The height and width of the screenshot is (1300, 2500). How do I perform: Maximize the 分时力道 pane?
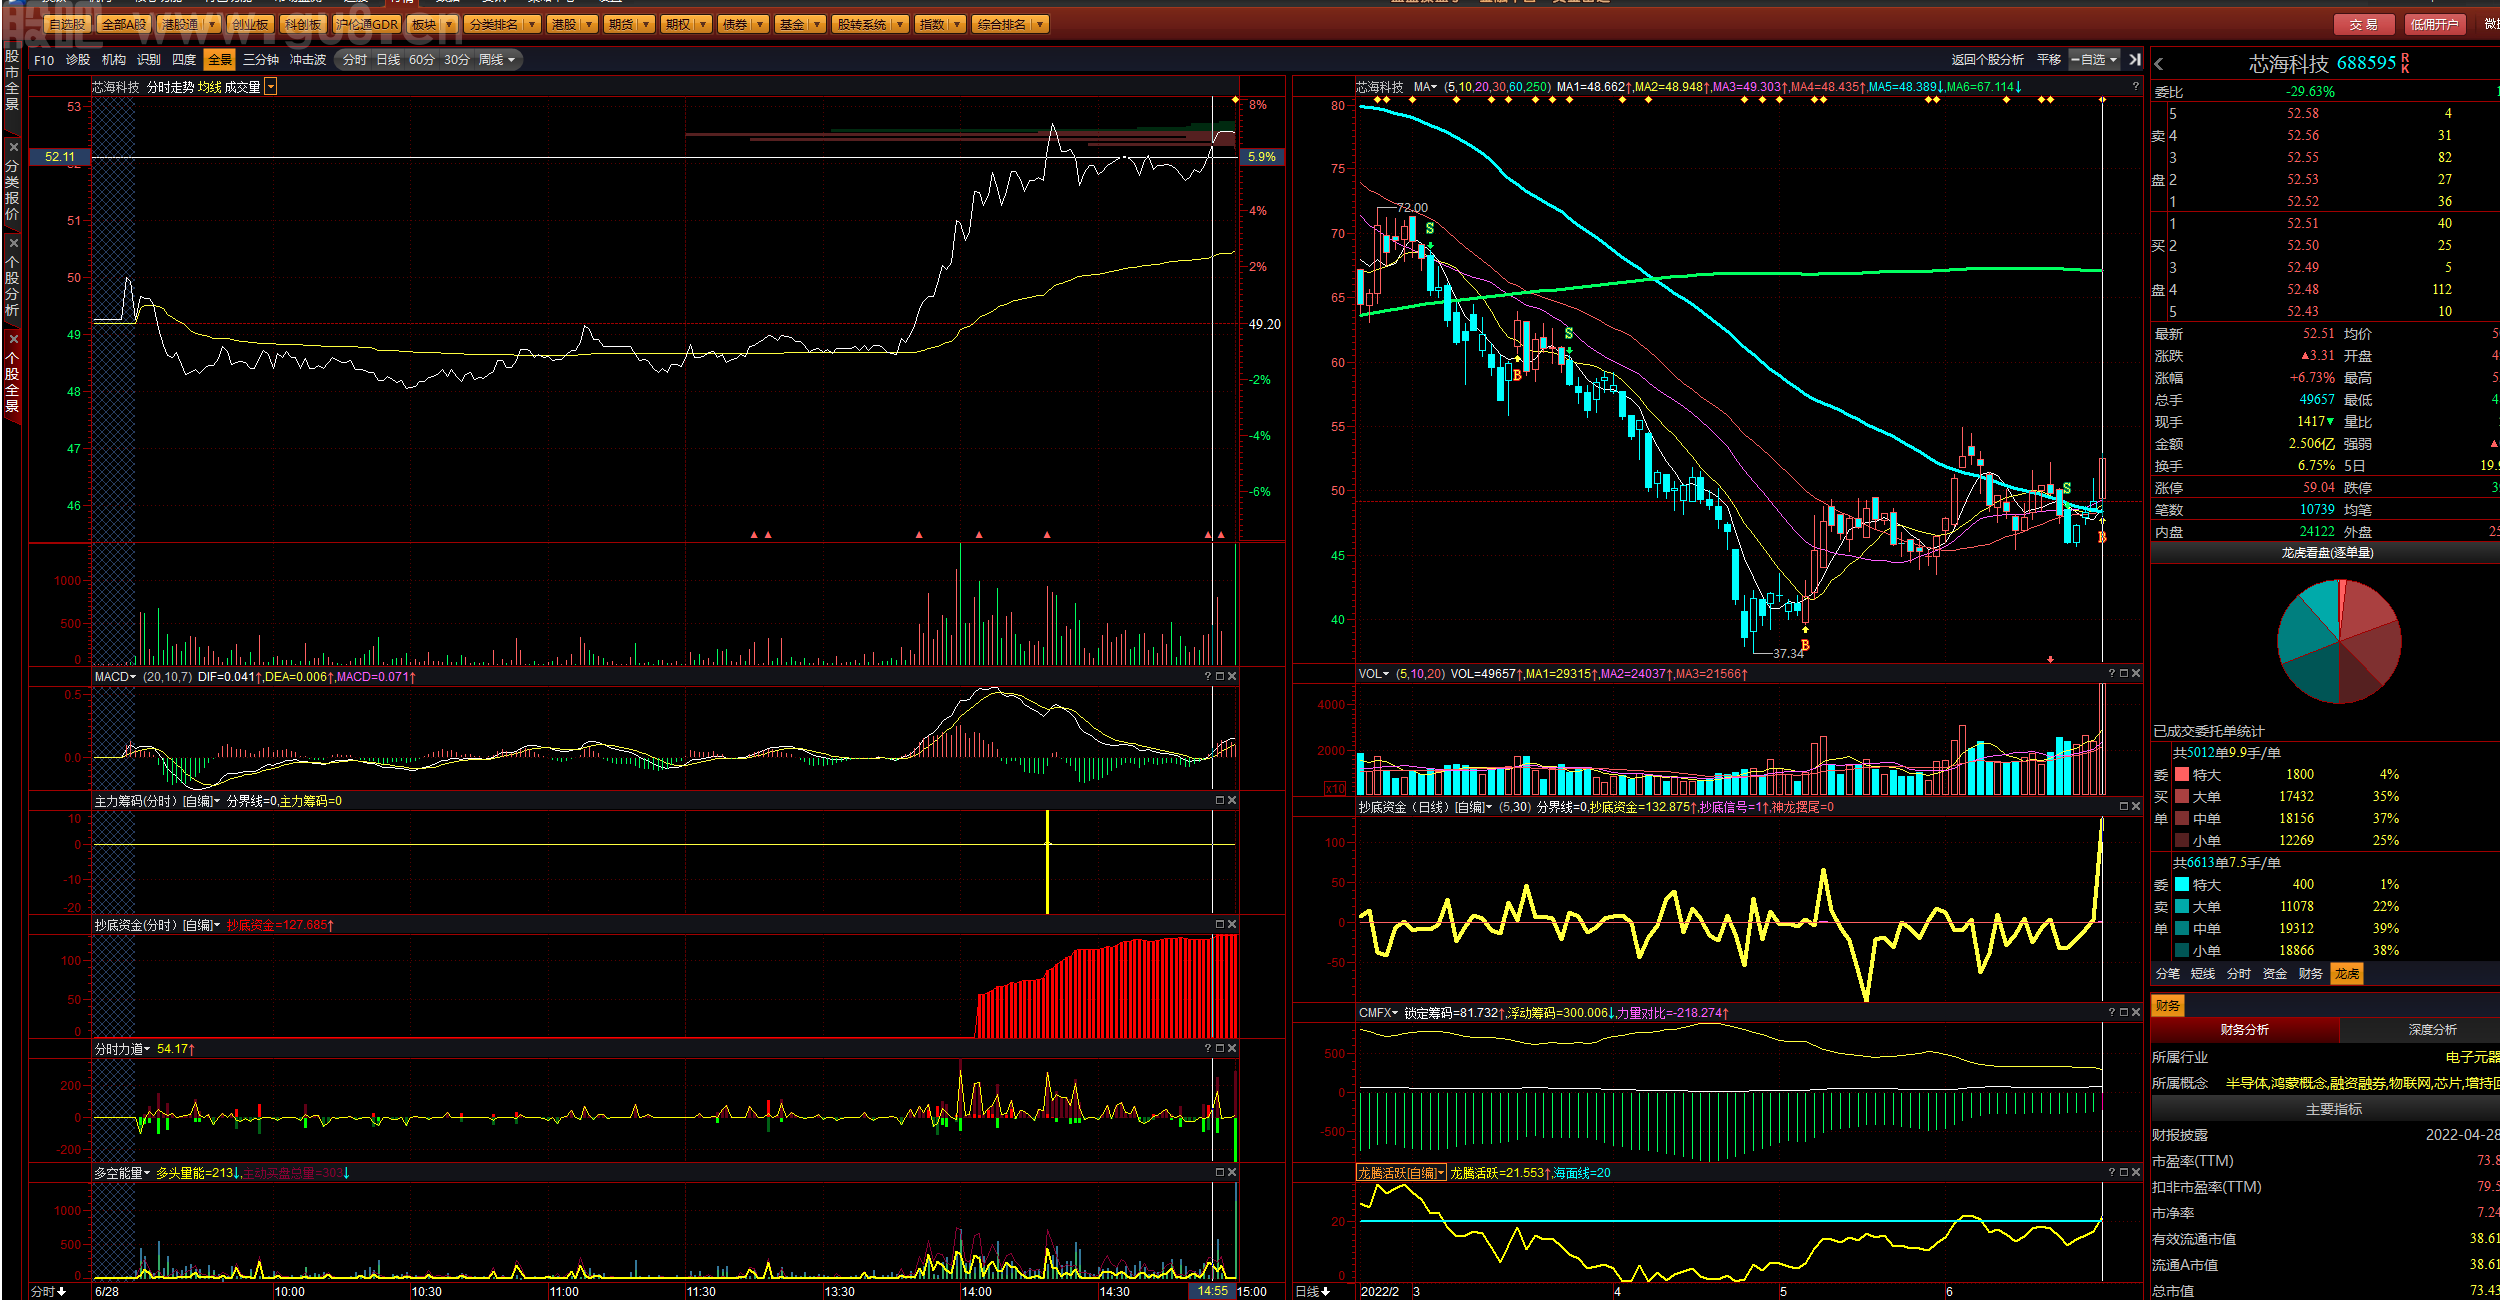pos(1220,1049)
